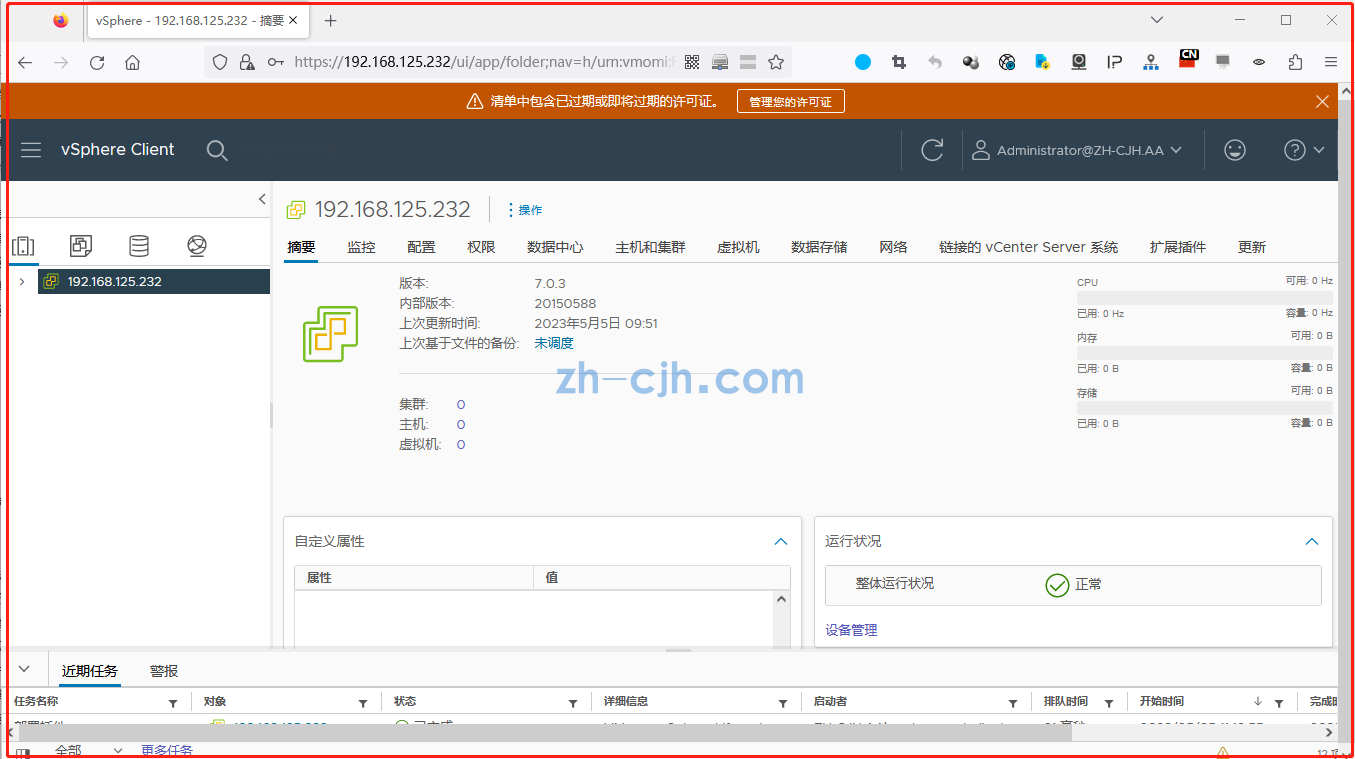Open the smiley feedback icon
This screenshot has width=1355, height=759.
pos(1235,150)
